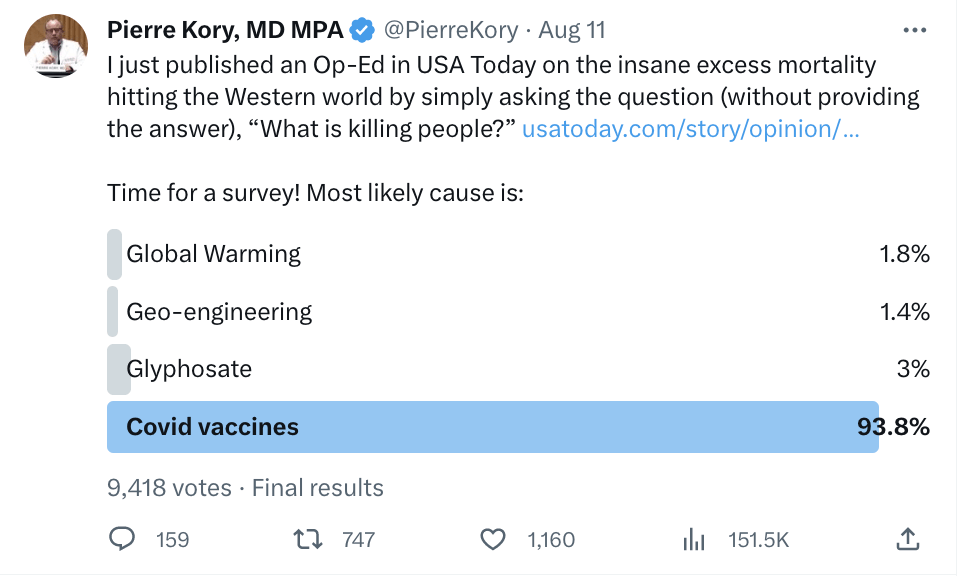This screenshot has width=976, height=576.
Task: Open the view analytics bar chart icon
Action: 694,540
